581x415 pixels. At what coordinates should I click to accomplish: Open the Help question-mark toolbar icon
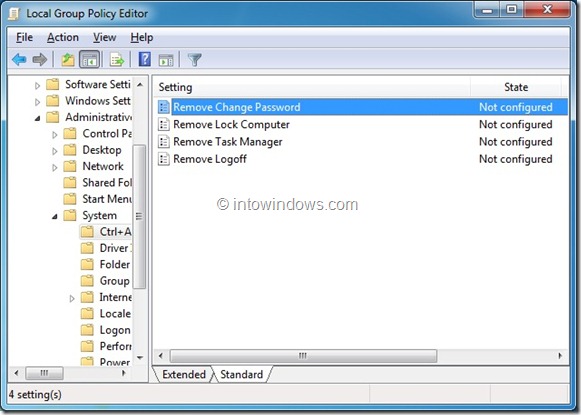click(x=145, y=59)
